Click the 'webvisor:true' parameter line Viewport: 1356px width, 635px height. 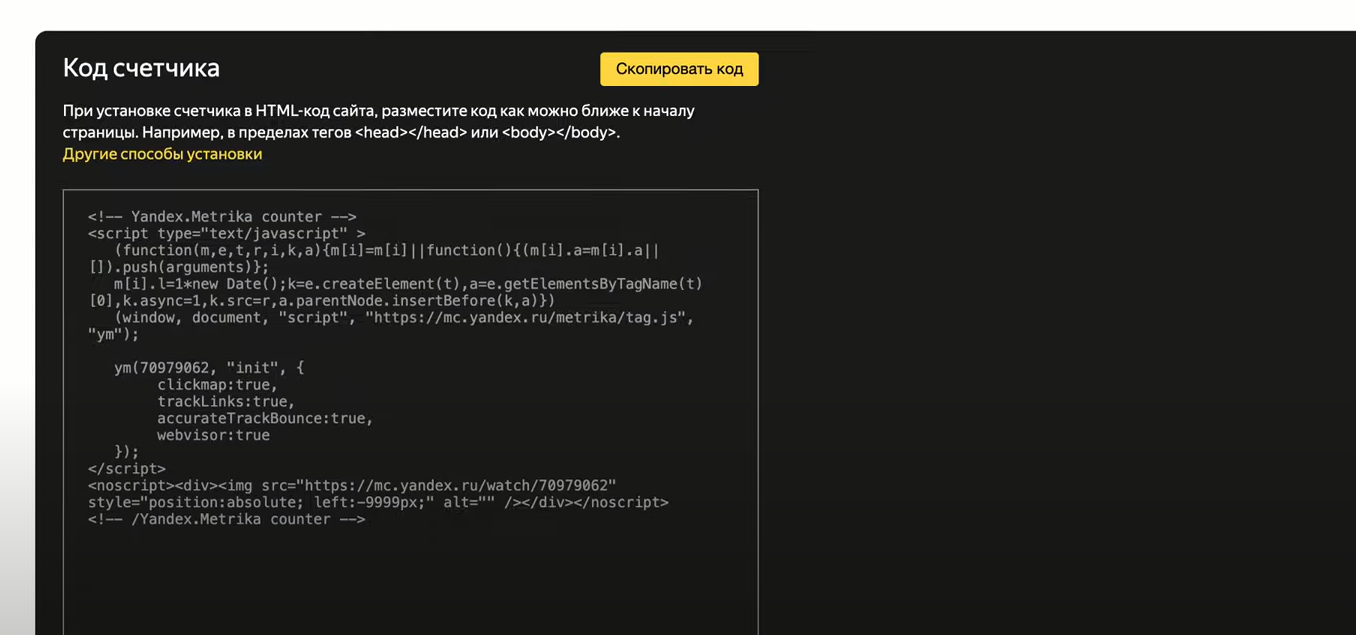tap(213, 436)
